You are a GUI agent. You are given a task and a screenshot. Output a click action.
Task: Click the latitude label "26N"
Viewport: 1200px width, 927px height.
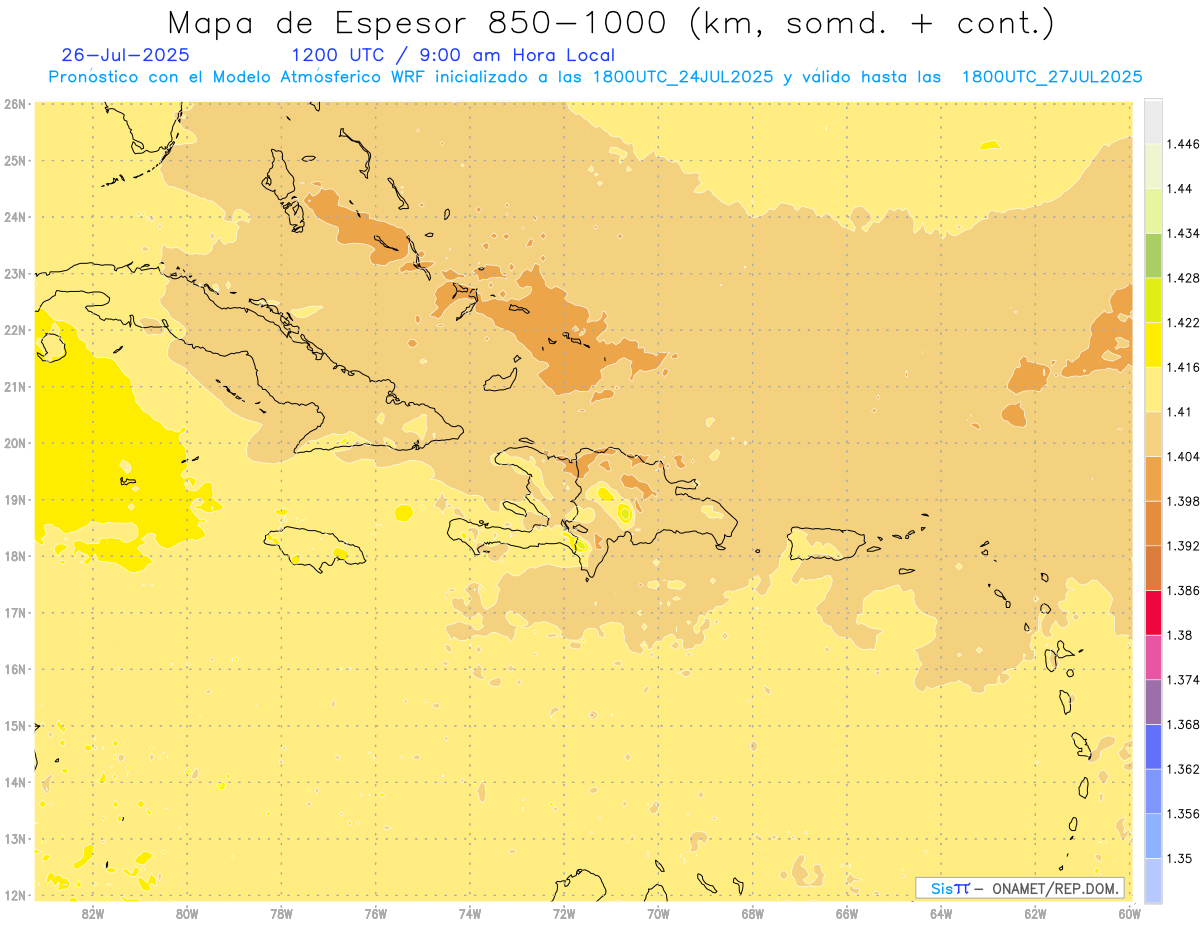click(x=14, y=104)
